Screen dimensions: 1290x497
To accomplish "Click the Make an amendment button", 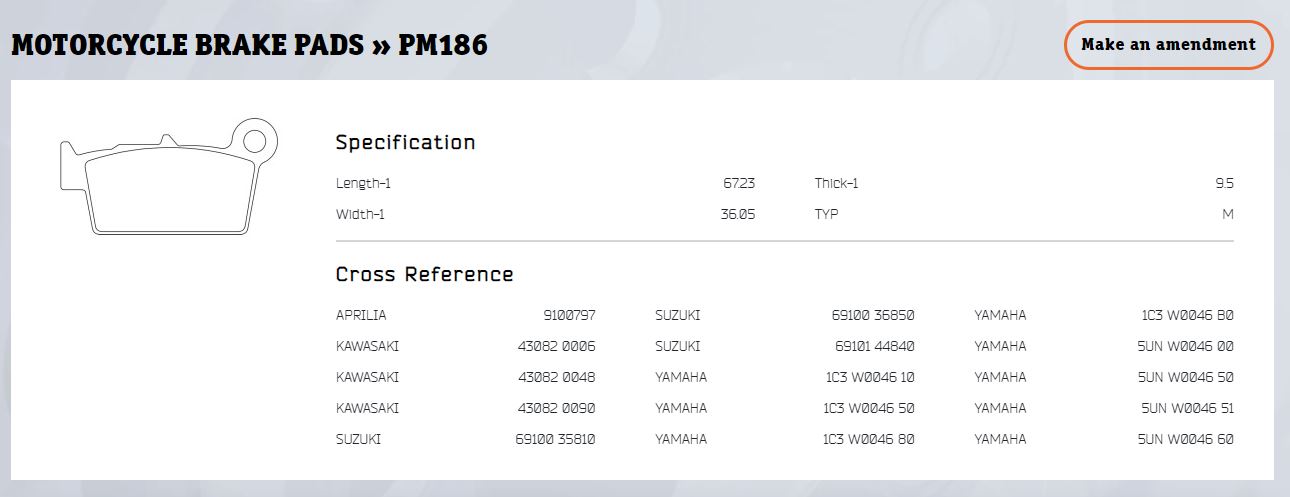I will [x=1168, y=45].
